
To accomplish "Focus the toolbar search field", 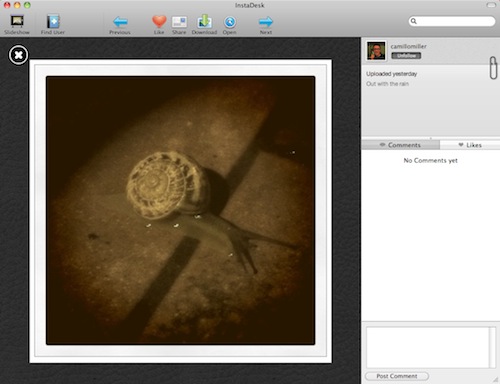I will pos(452,21).
